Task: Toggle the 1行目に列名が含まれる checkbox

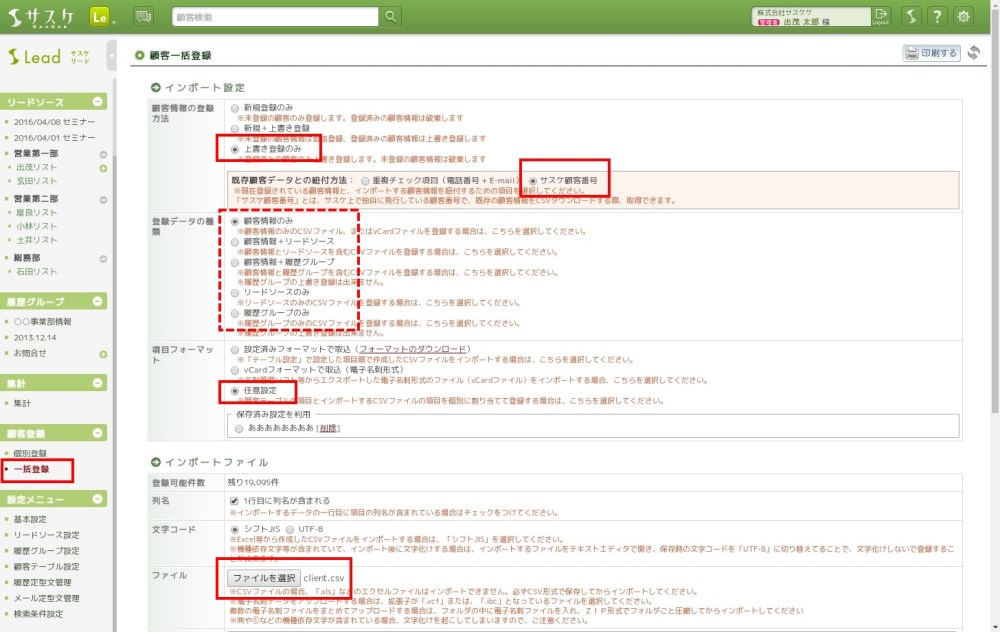Action: tap(235, 500)
